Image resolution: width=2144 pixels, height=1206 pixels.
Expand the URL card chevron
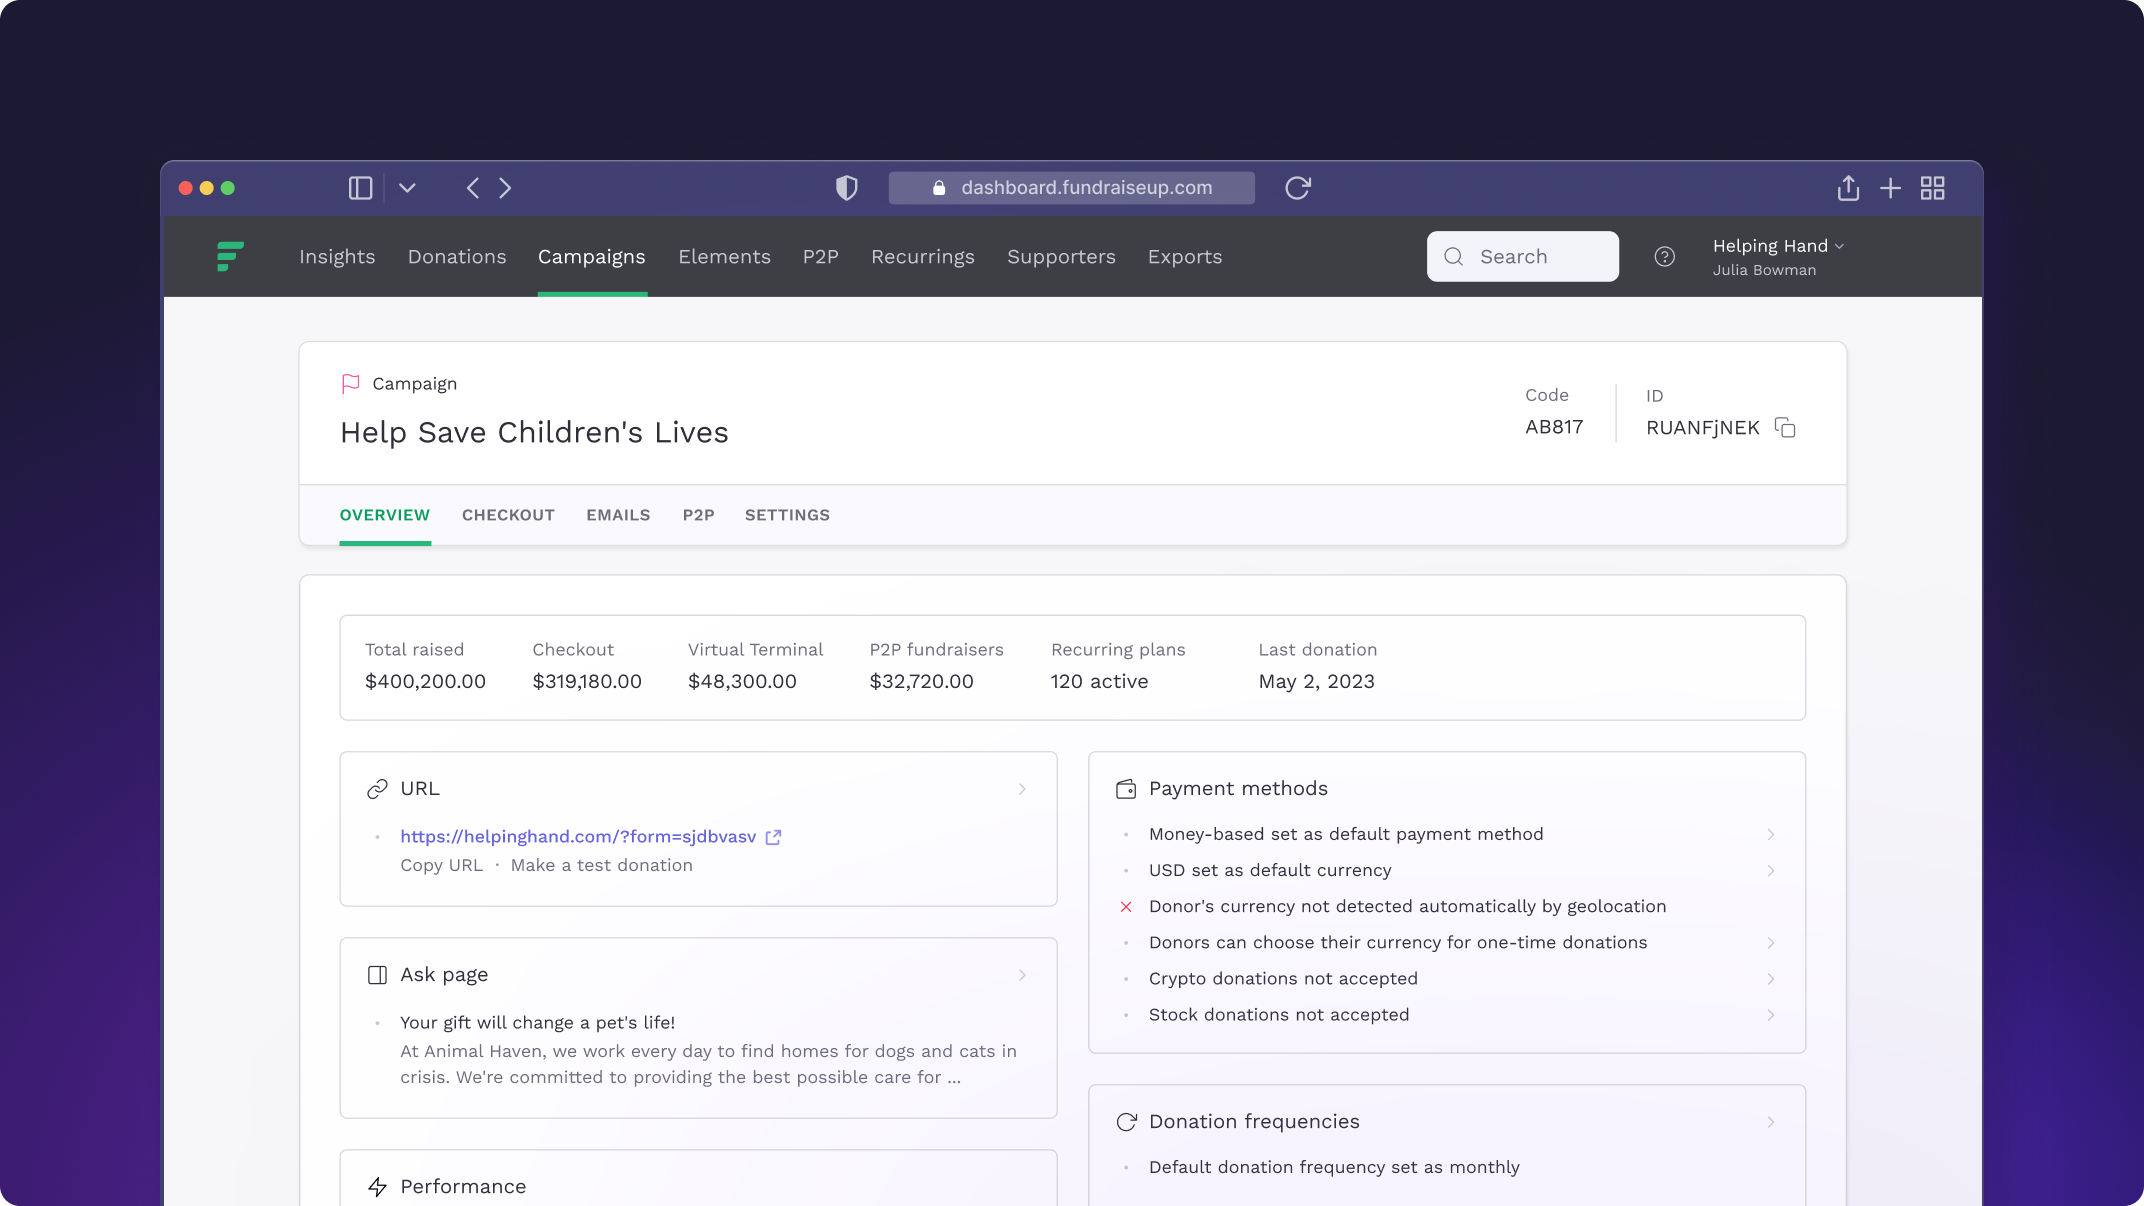point(1022,789)
